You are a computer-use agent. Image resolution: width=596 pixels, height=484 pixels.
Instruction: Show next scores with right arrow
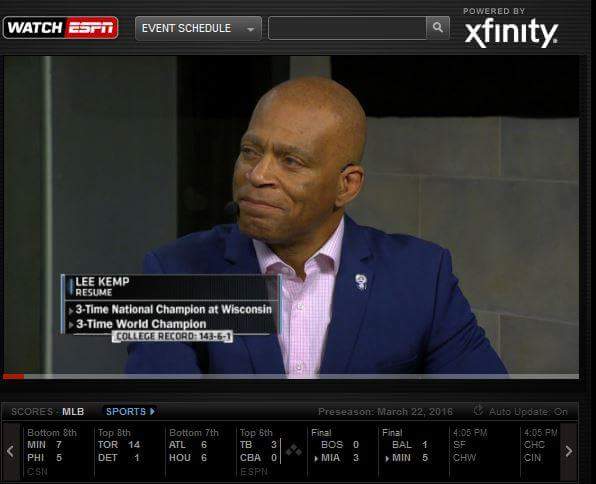[x=569, y=451]
